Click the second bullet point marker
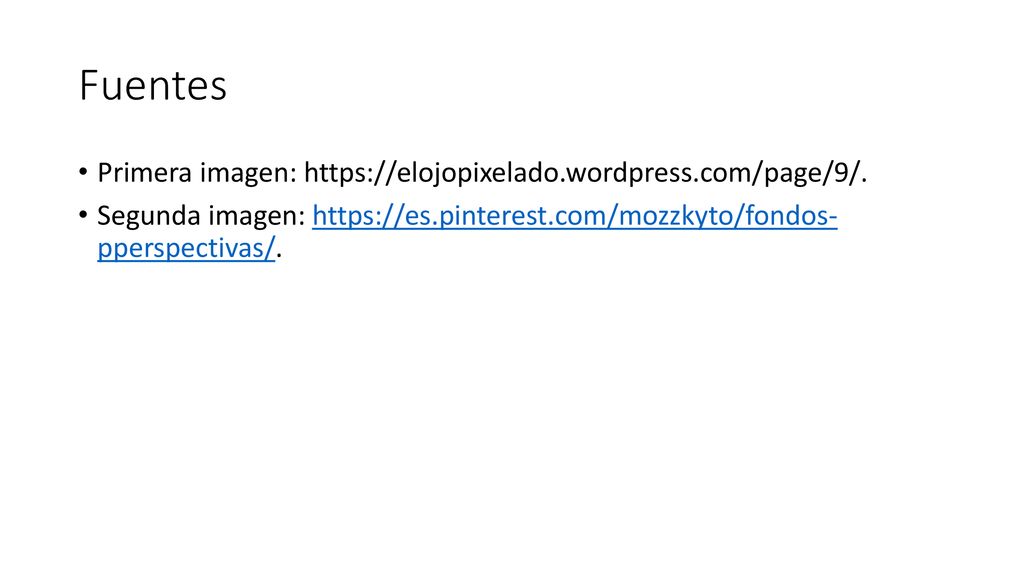Image resolution: width=1024 pixels, height=576 pixels. [x=83, y=215]
